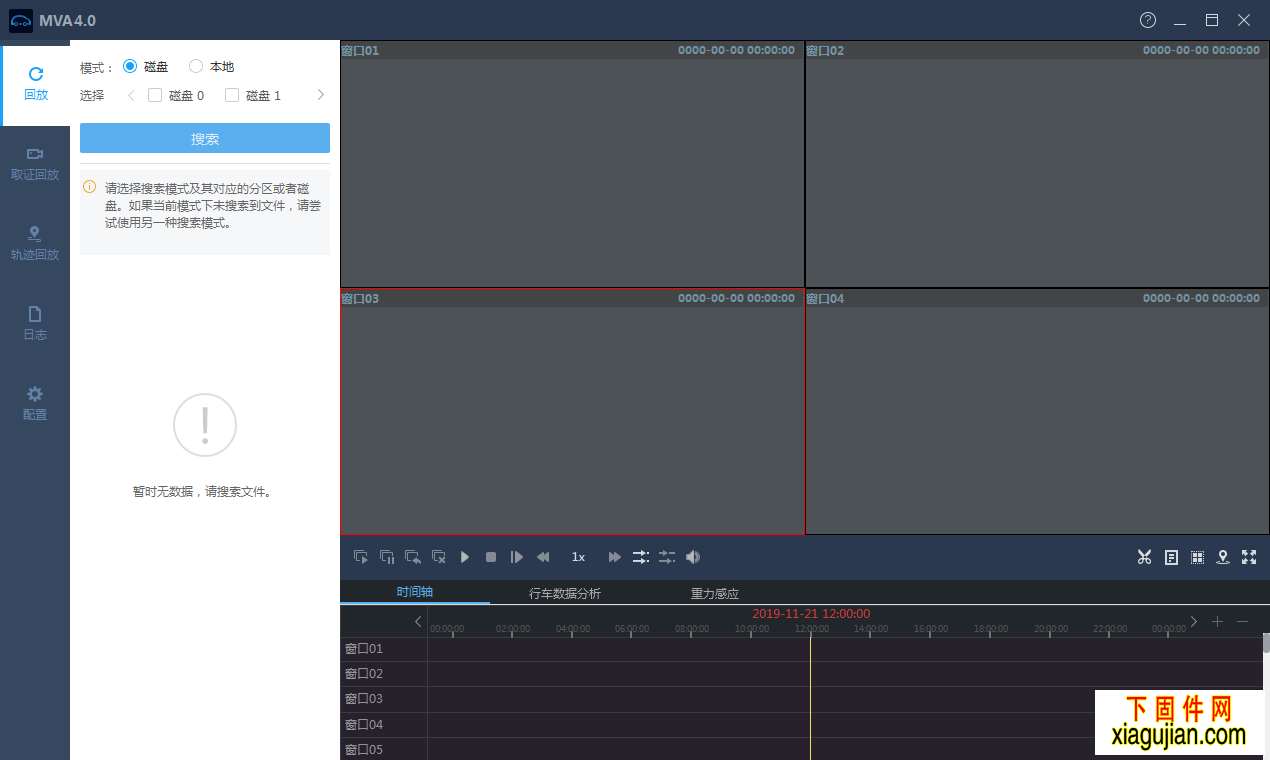The image size is (1270, 760).
Task: Speed up playback with fast-forward arrows
Action: pyautogui.click(x=615, y=557)
